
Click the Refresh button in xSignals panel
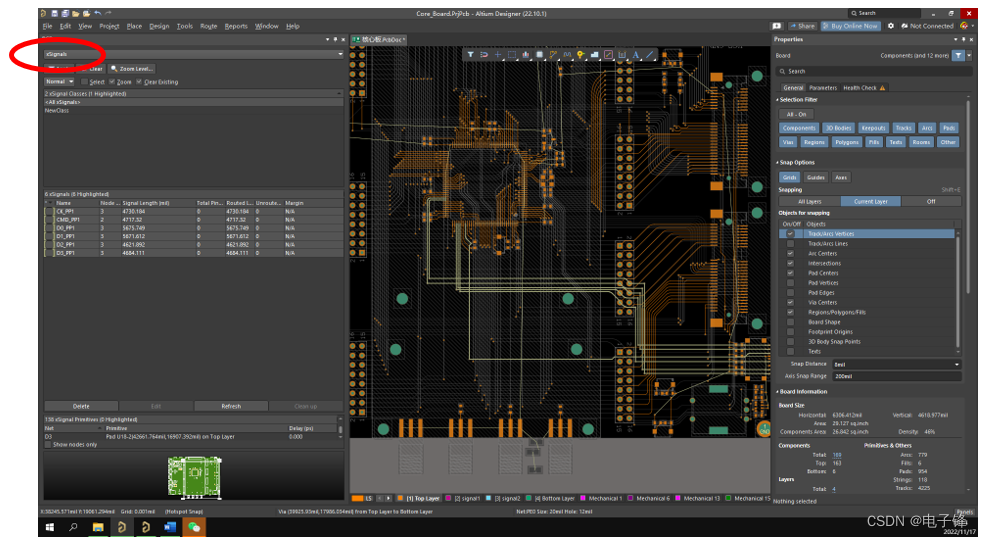(x=231, y=406)
